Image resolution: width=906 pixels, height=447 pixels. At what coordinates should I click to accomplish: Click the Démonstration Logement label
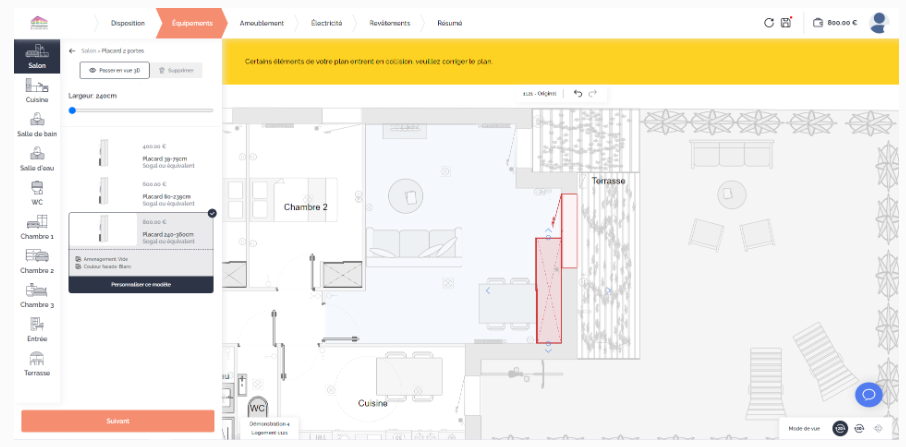(269, 428)
